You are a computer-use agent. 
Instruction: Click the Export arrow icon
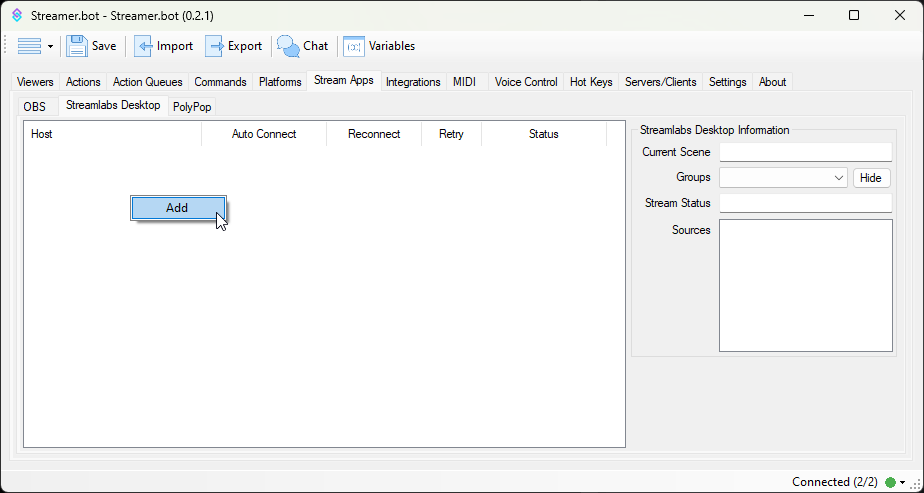point(214,46)
